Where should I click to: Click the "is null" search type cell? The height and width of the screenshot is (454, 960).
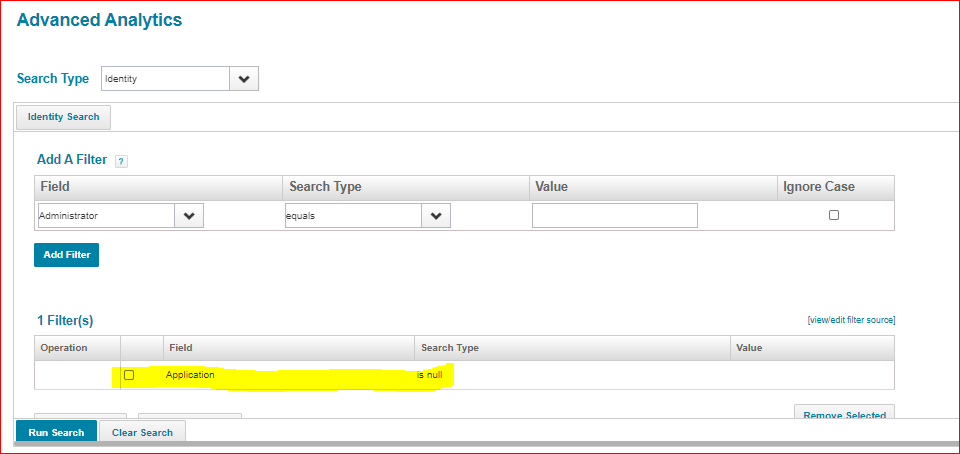432,375
